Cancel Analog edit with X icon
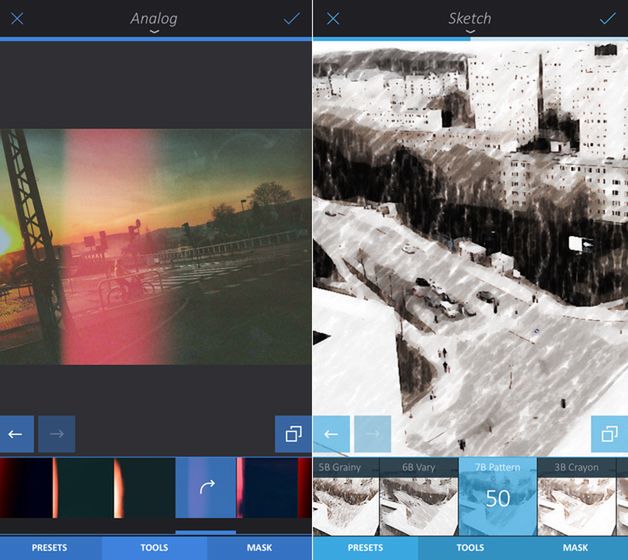Viewport: 628px width, 560px height. coord(17,18)
